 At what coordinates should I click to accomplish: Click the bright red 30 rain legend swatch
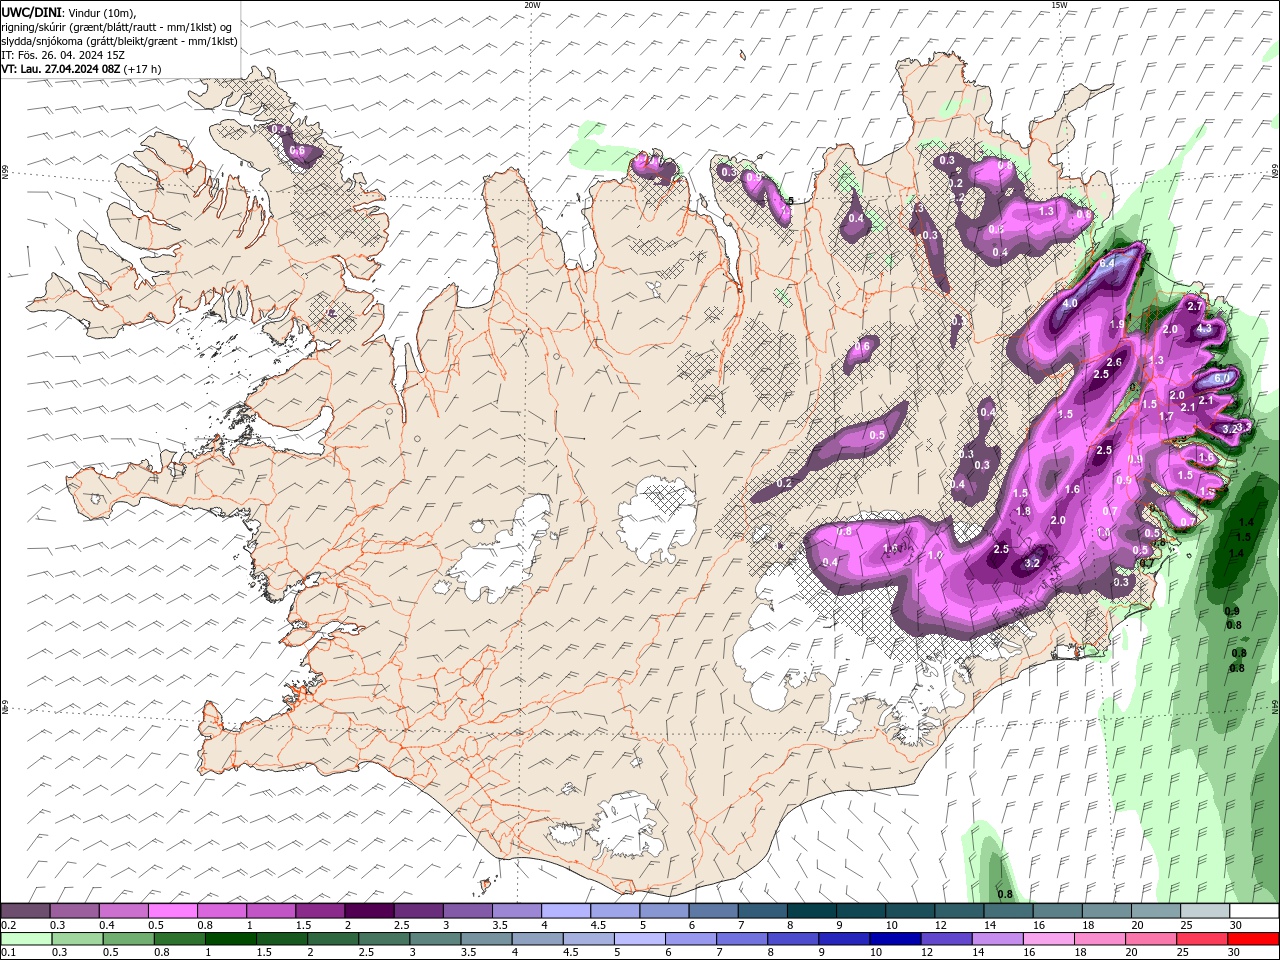1254,939
